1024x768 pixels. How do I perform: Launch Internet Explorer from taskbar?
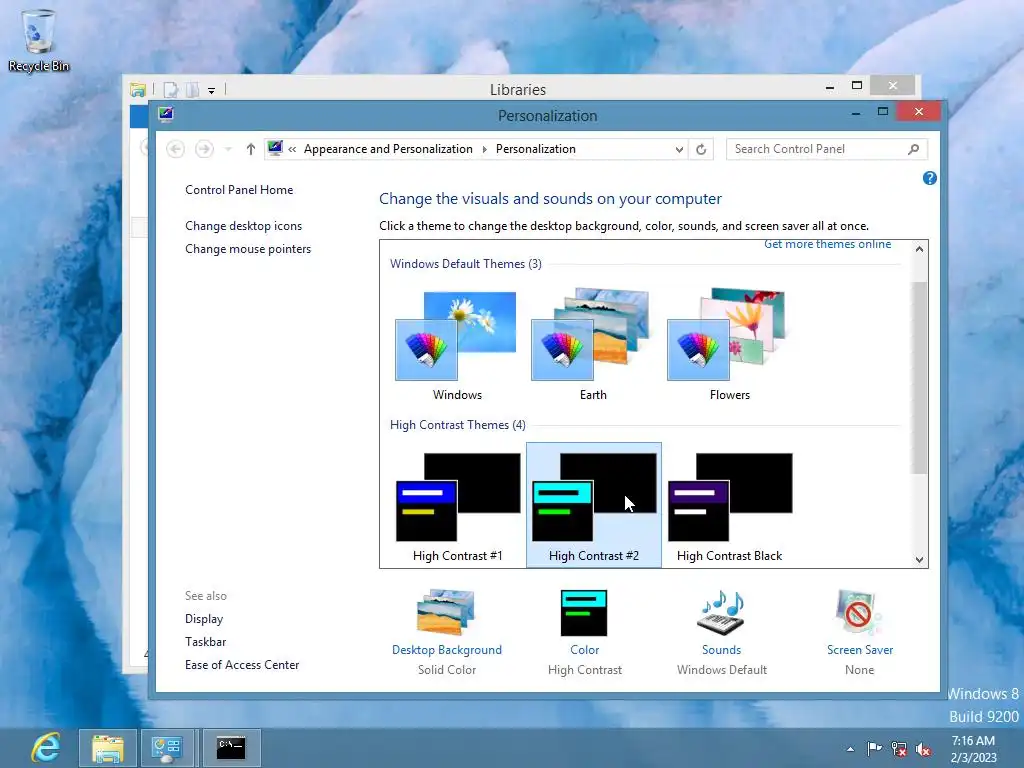46,748
